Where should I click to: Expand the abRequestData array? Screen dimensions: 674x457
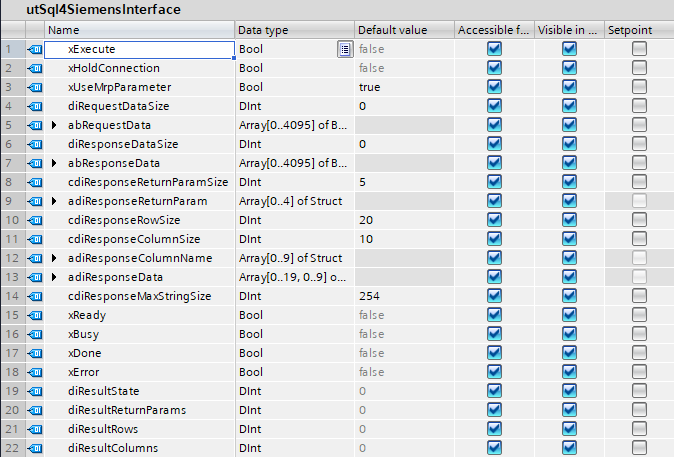[x=54, y=125]
